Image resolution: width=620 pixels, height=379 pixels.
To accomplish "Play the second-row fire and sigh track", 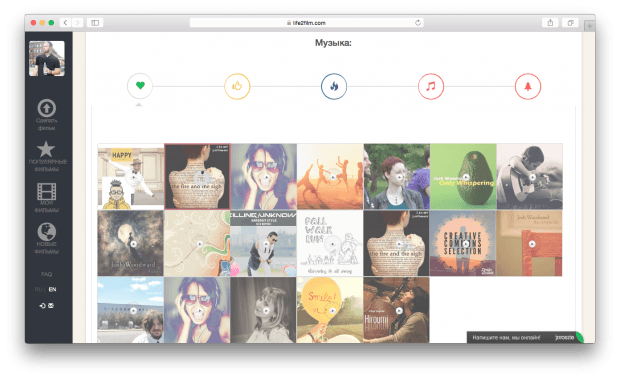I will [x=399, y=243].
